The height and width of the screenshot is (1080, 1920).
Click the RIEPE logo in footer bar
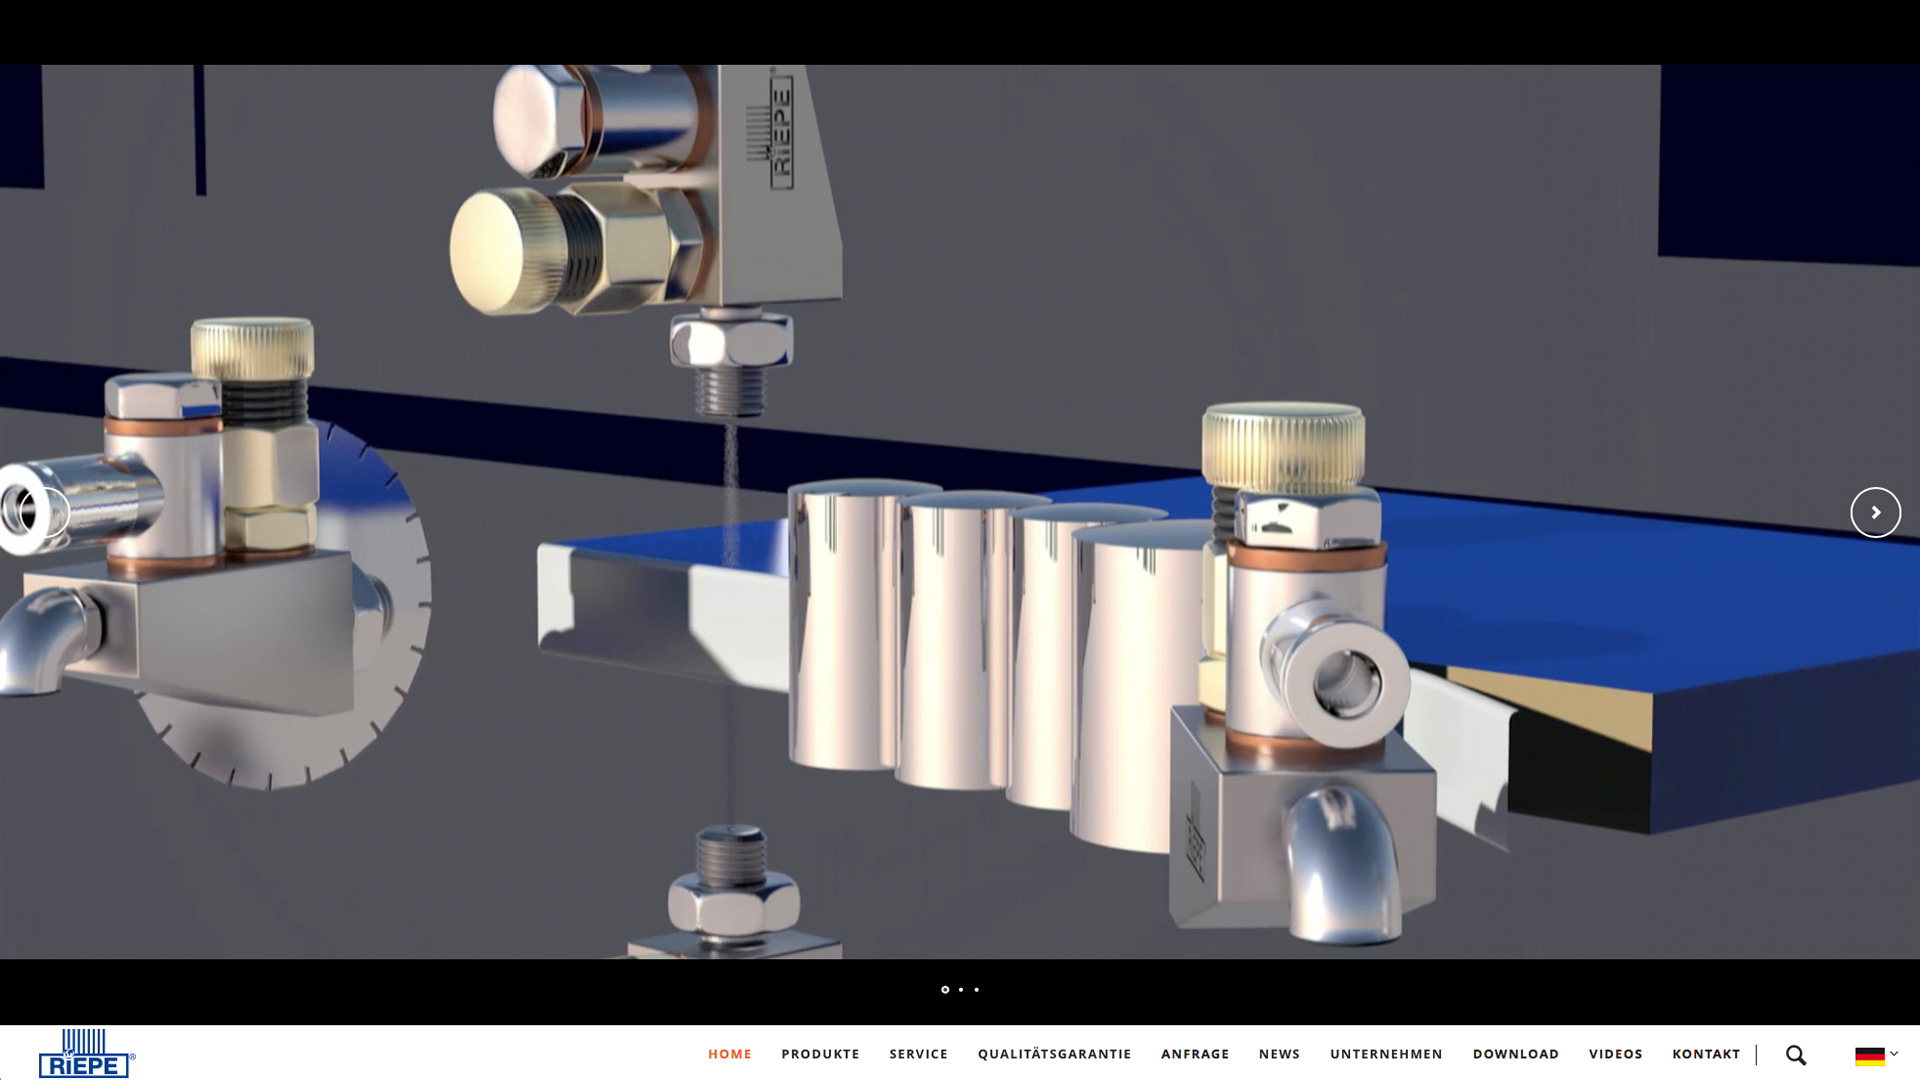[87, 1053]
